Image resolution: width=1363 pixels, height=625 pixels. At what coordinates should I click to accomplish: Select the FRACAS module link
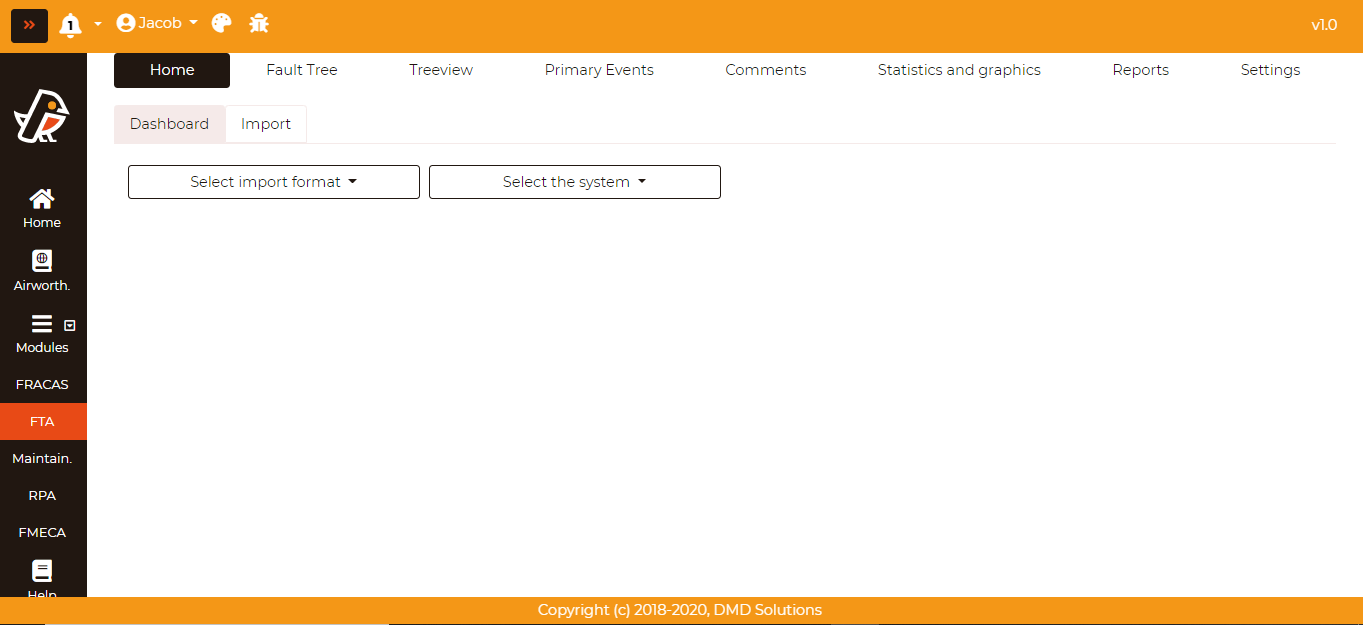pos(42,385)
